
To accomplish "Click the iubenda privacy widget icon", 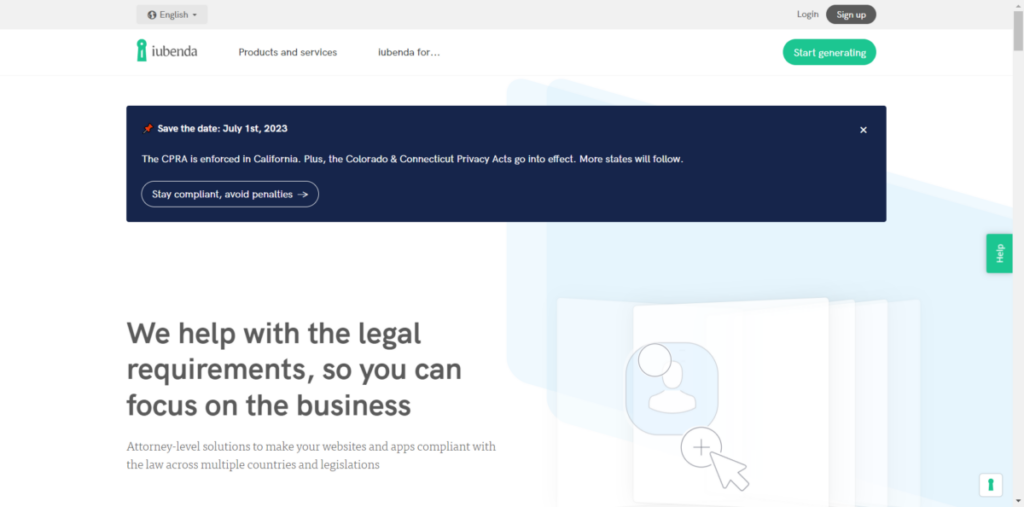I will (991, 485).
